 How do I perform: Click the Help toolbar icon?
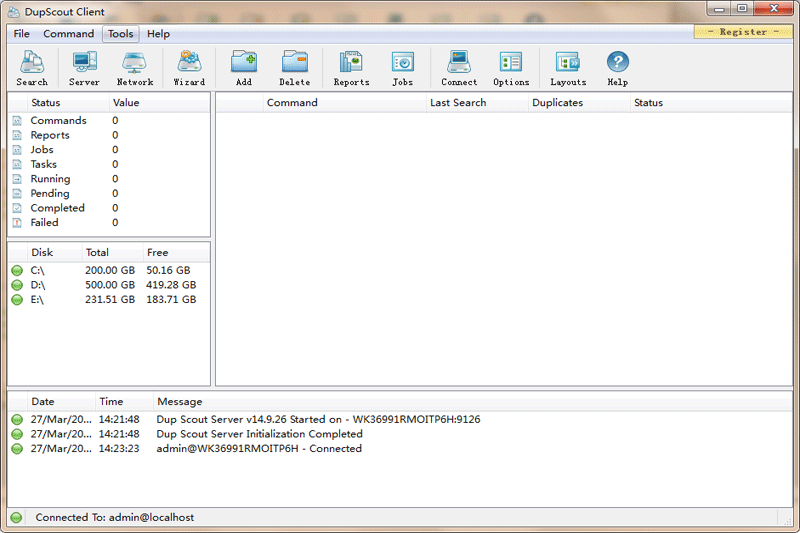617,68
